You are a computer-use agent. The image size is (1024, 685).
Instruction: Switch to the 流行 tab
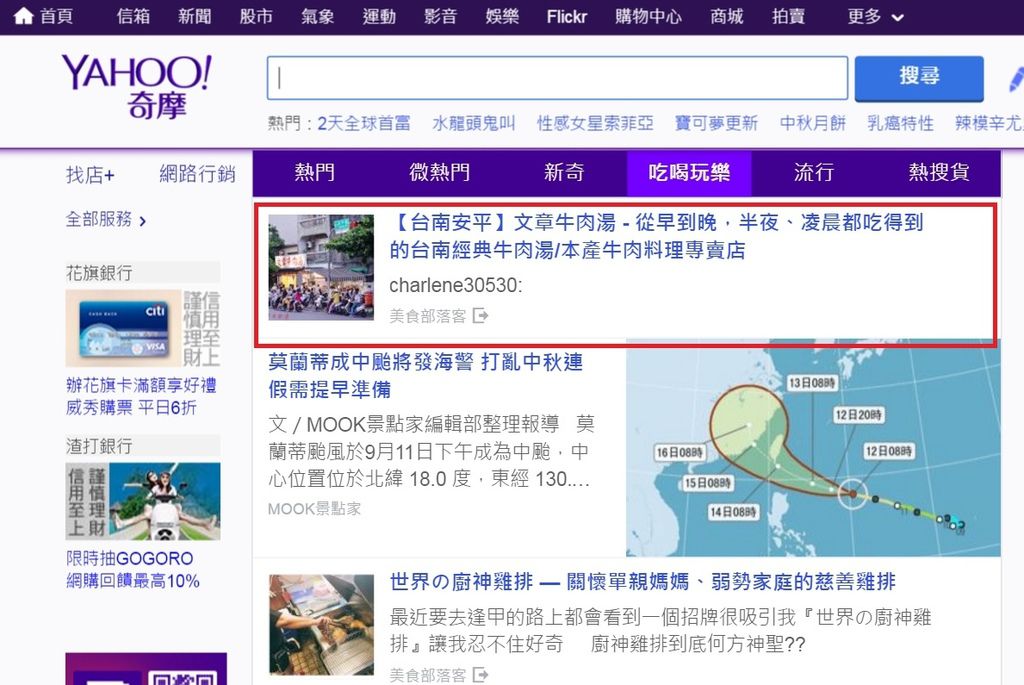(814, 173)
